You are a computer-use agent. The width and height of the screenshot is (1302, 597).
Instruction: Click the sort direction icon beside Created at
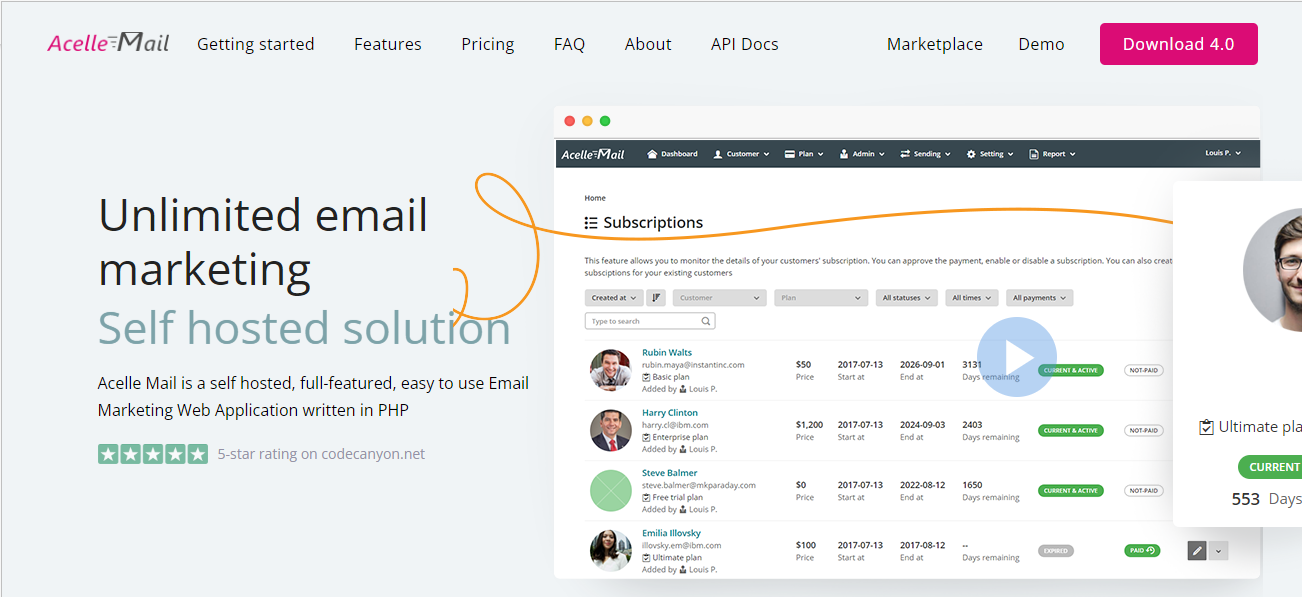click(656, 297)
